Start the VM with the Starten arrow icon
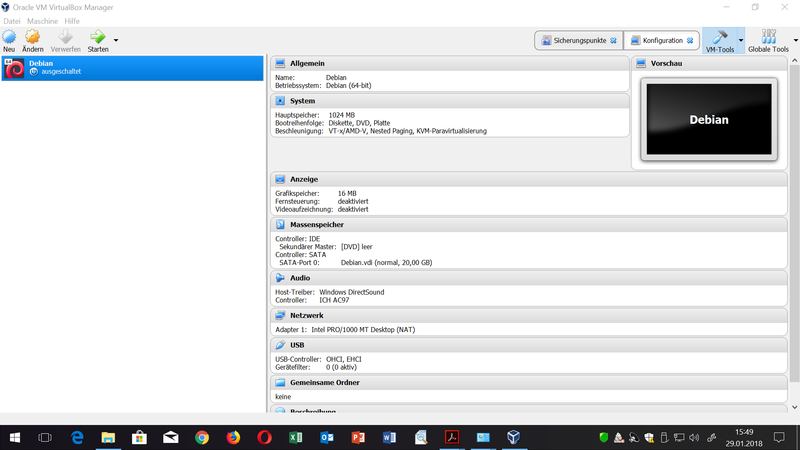The height and width of the screenshot is (450, 800). (x=97, y=37)
